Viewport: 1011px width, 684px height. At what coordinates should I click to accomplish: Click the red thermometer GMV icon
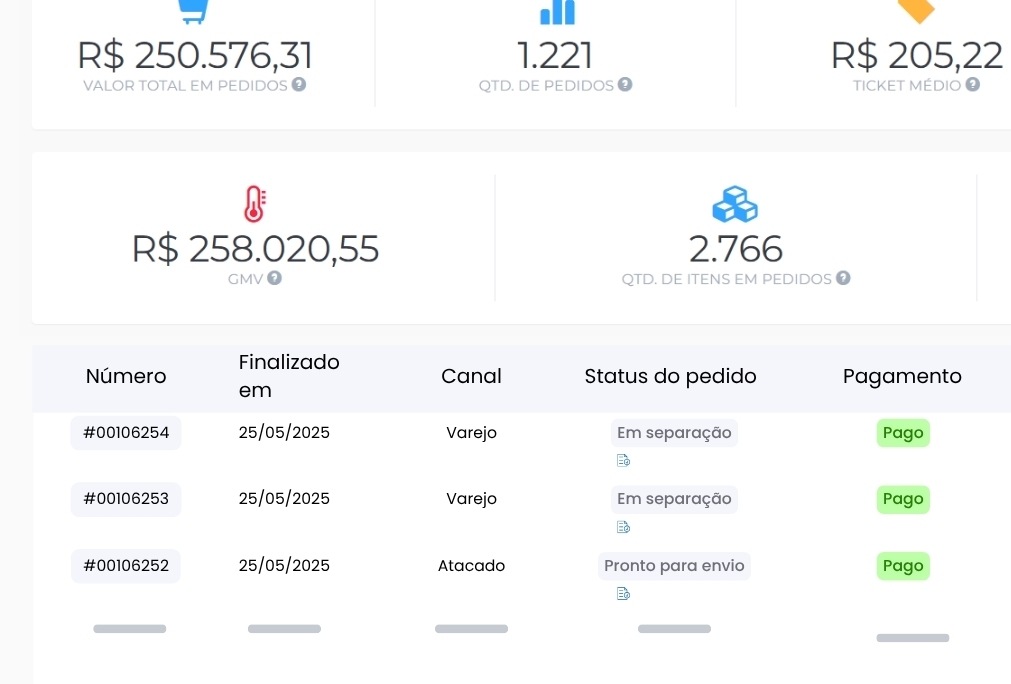coord(254,203)
